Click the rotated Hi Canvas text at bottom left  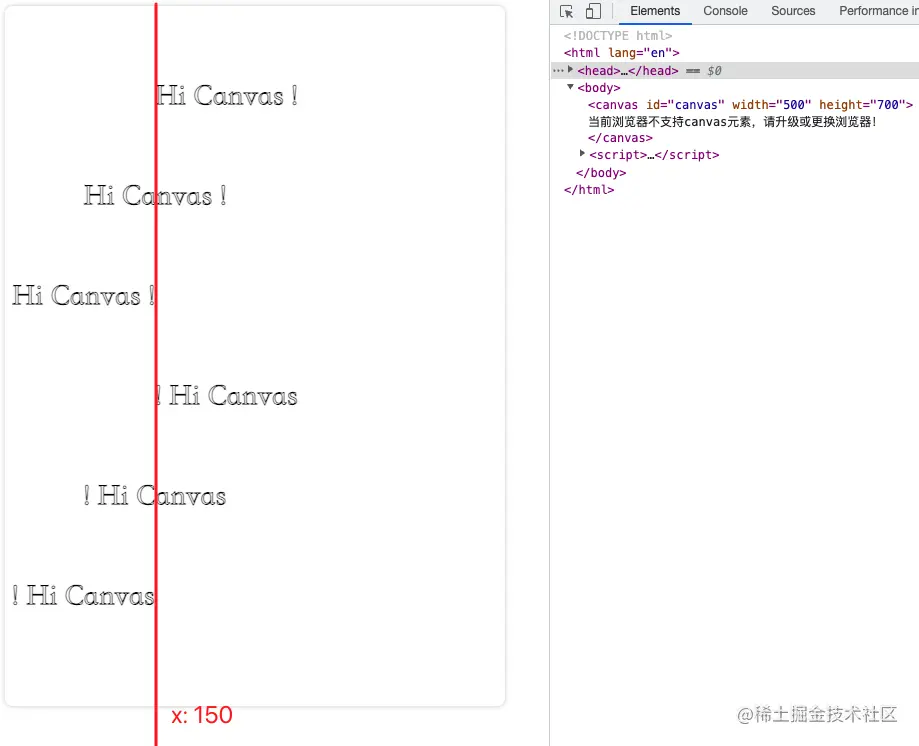83,595
